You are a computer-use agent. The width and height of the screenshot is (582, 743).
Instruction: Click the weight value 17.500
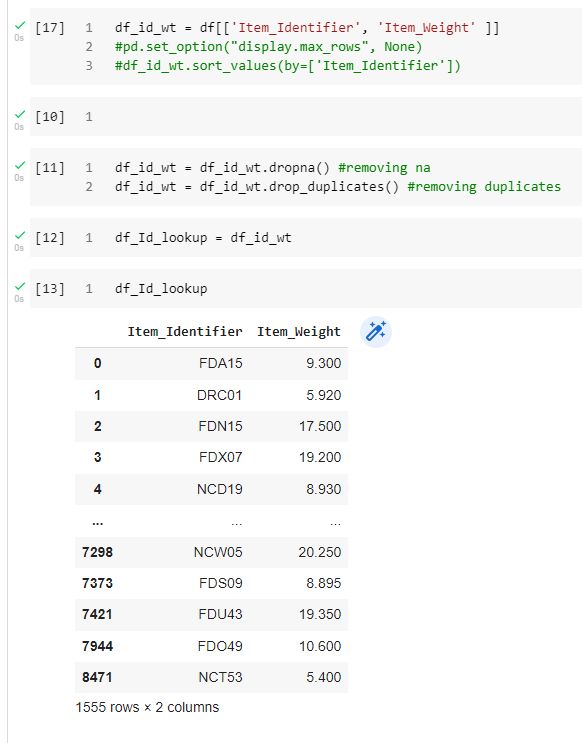[x=320, y=426]
